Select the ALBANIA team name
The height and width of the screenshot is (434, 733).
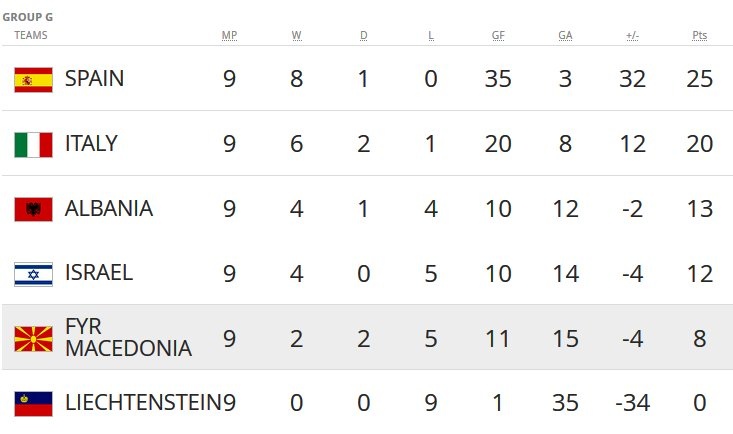108,209
